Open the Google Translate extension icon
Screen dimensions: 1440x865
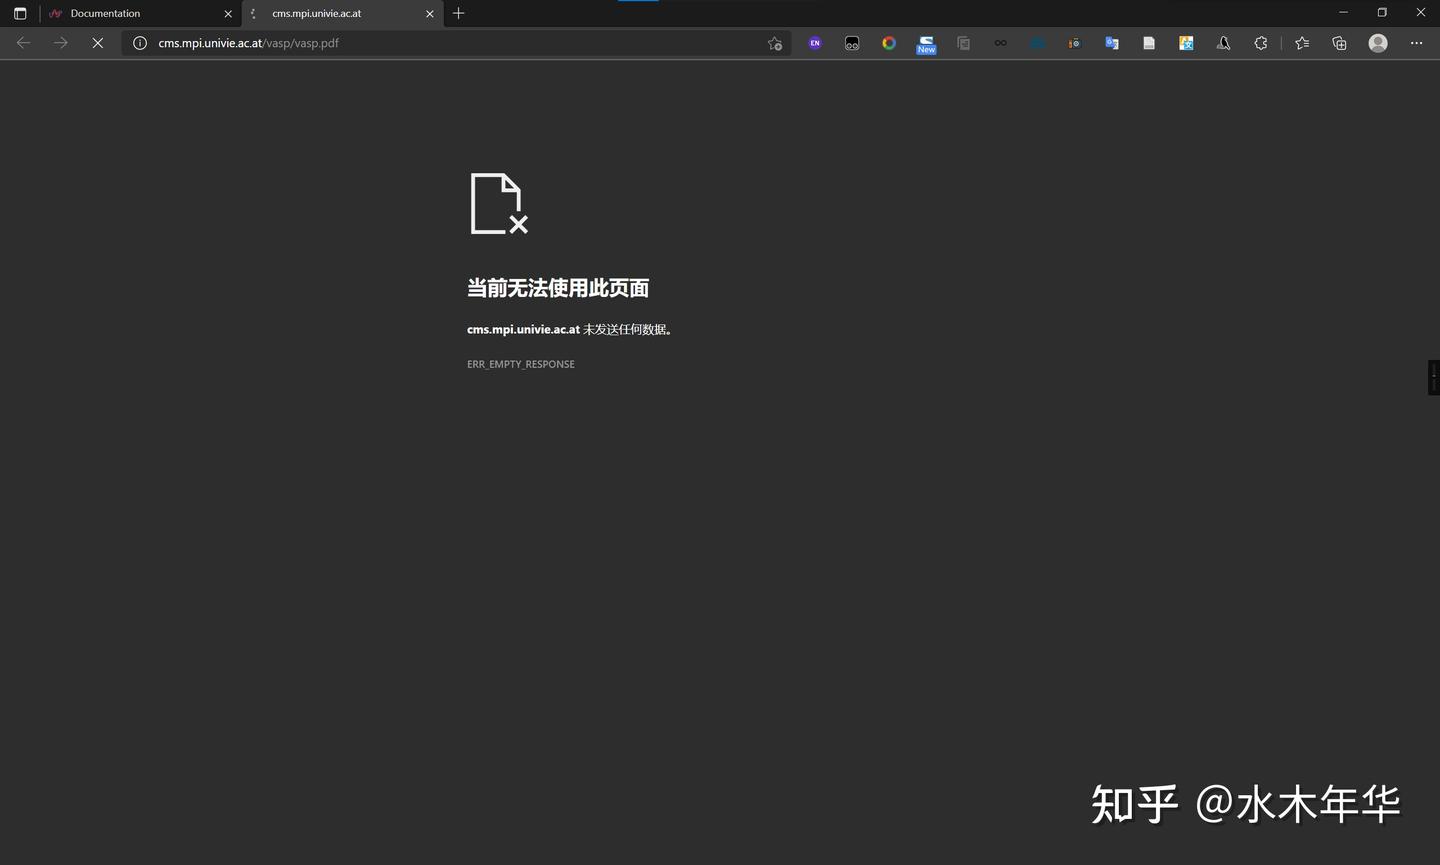tap(1111, 43)
